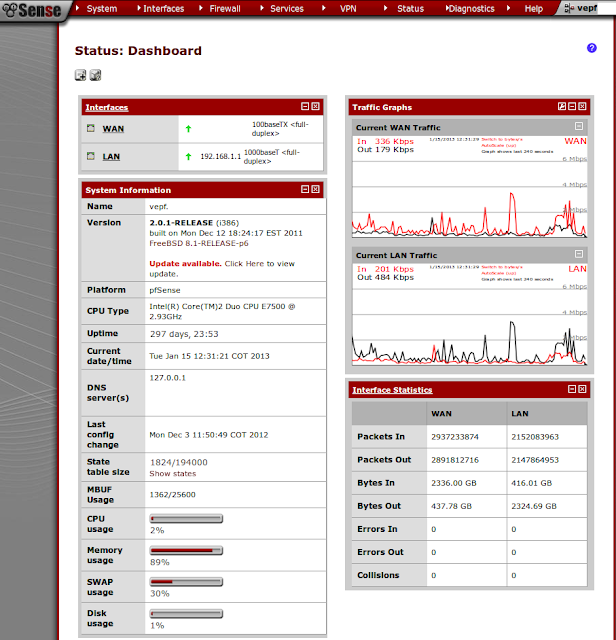Click the WAN interface icon
This screenshot has width=616, height=640.
click(91, 128)
